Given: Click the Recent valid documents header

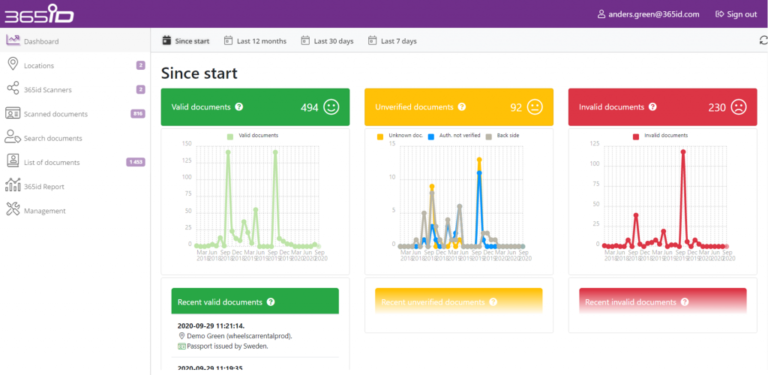Looking at the screenshot, I should tap(255, 301).
